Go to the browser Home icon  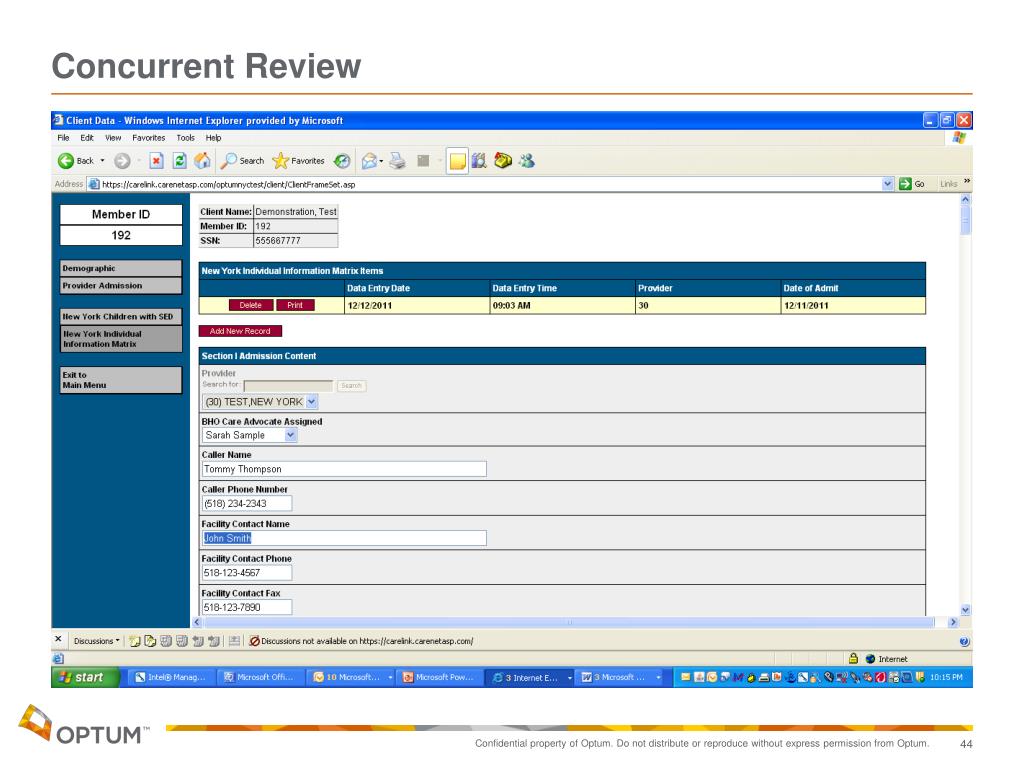point(203,161)
